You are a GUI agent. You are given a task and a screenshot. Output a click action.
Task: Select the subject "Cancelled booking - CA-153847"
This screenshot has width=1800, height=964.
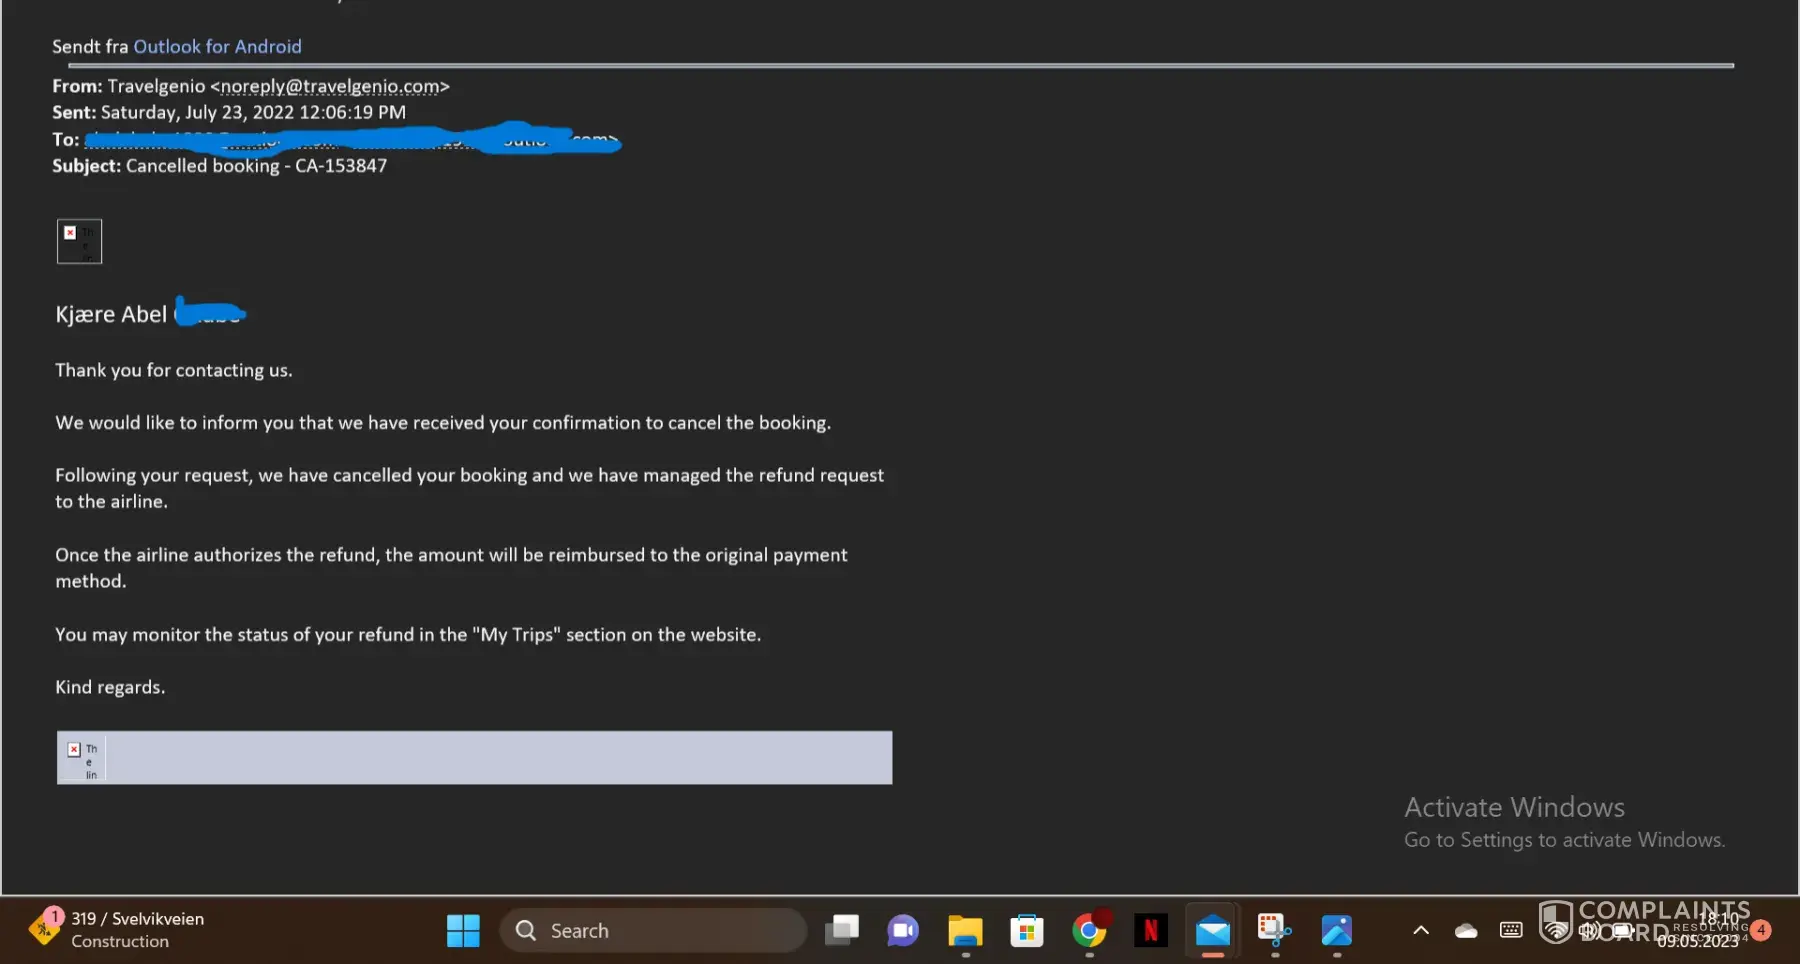point(256,166)
